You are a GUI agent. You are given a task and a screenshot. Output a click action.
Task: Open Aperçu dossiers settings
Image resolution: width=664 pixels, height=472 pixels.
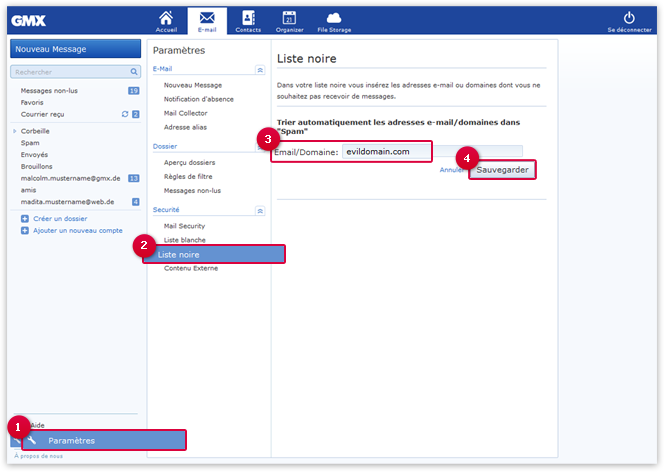pos(189,163)
